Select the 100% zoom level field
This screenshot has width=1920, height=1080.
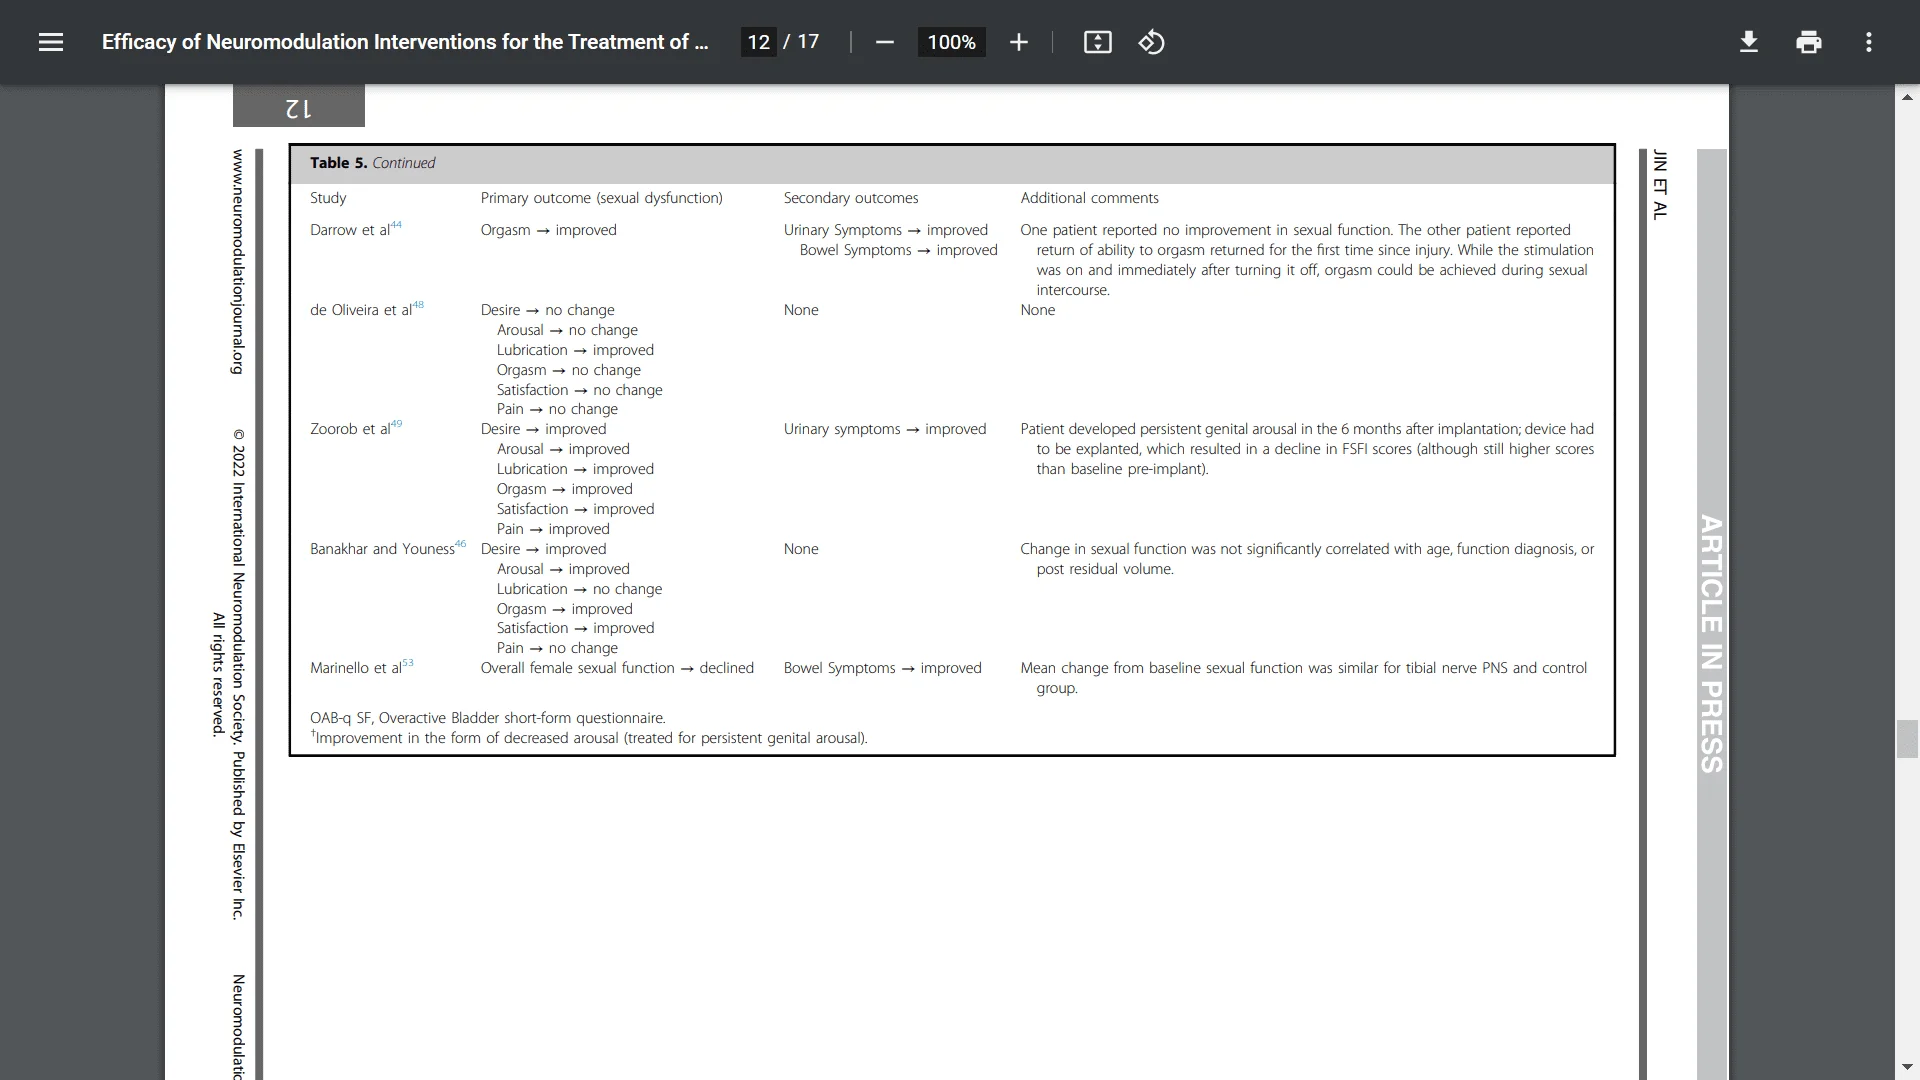coord(951,42)
